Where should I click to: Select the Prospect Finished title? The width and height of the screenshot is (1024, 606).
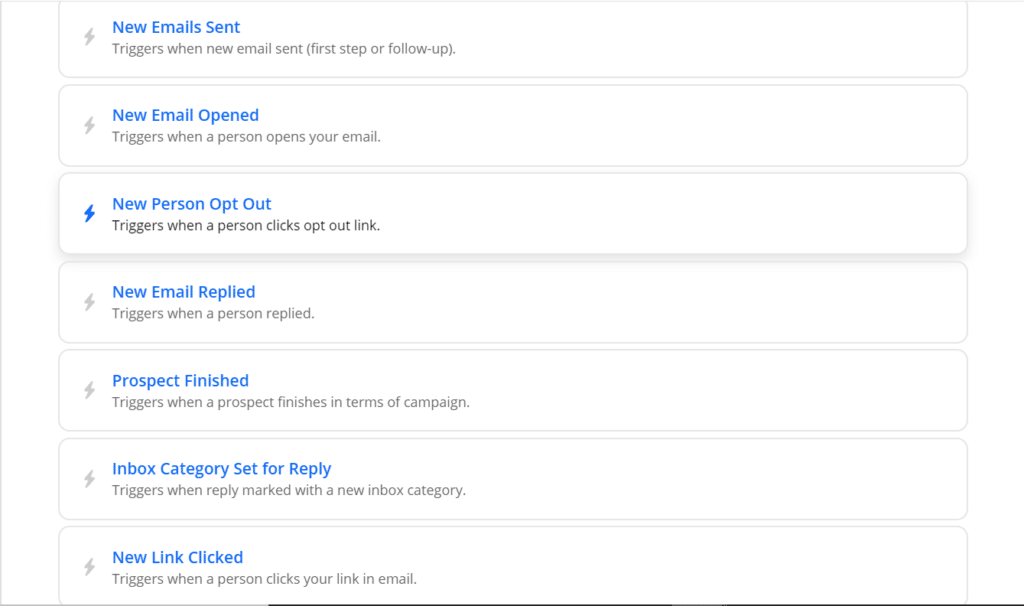coord(180,381)
